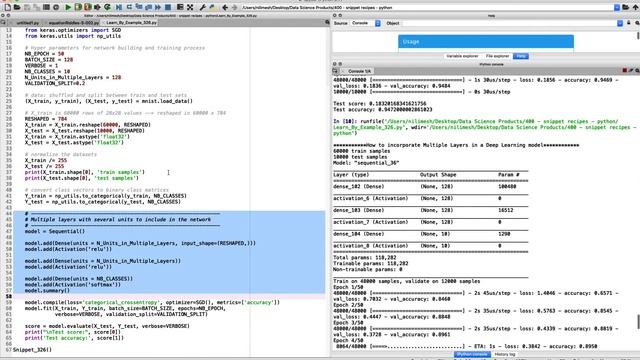Switch to the middle editor tab
The height and width of the screenshot is (360, 640).
[x=73, y=22]
